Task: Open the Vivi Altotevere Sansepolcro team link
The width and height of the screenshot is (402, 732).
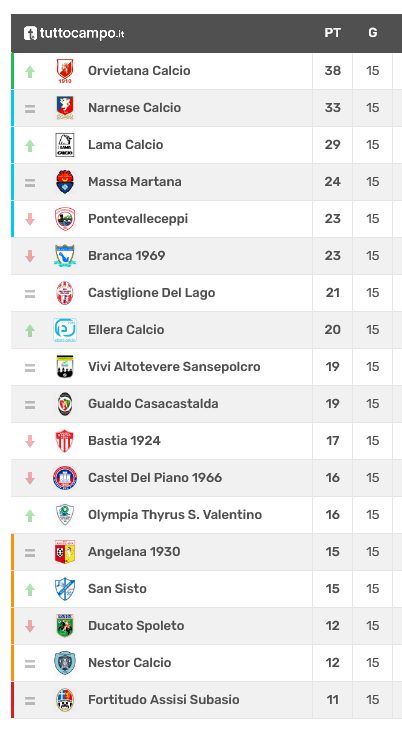Action: 174,366
